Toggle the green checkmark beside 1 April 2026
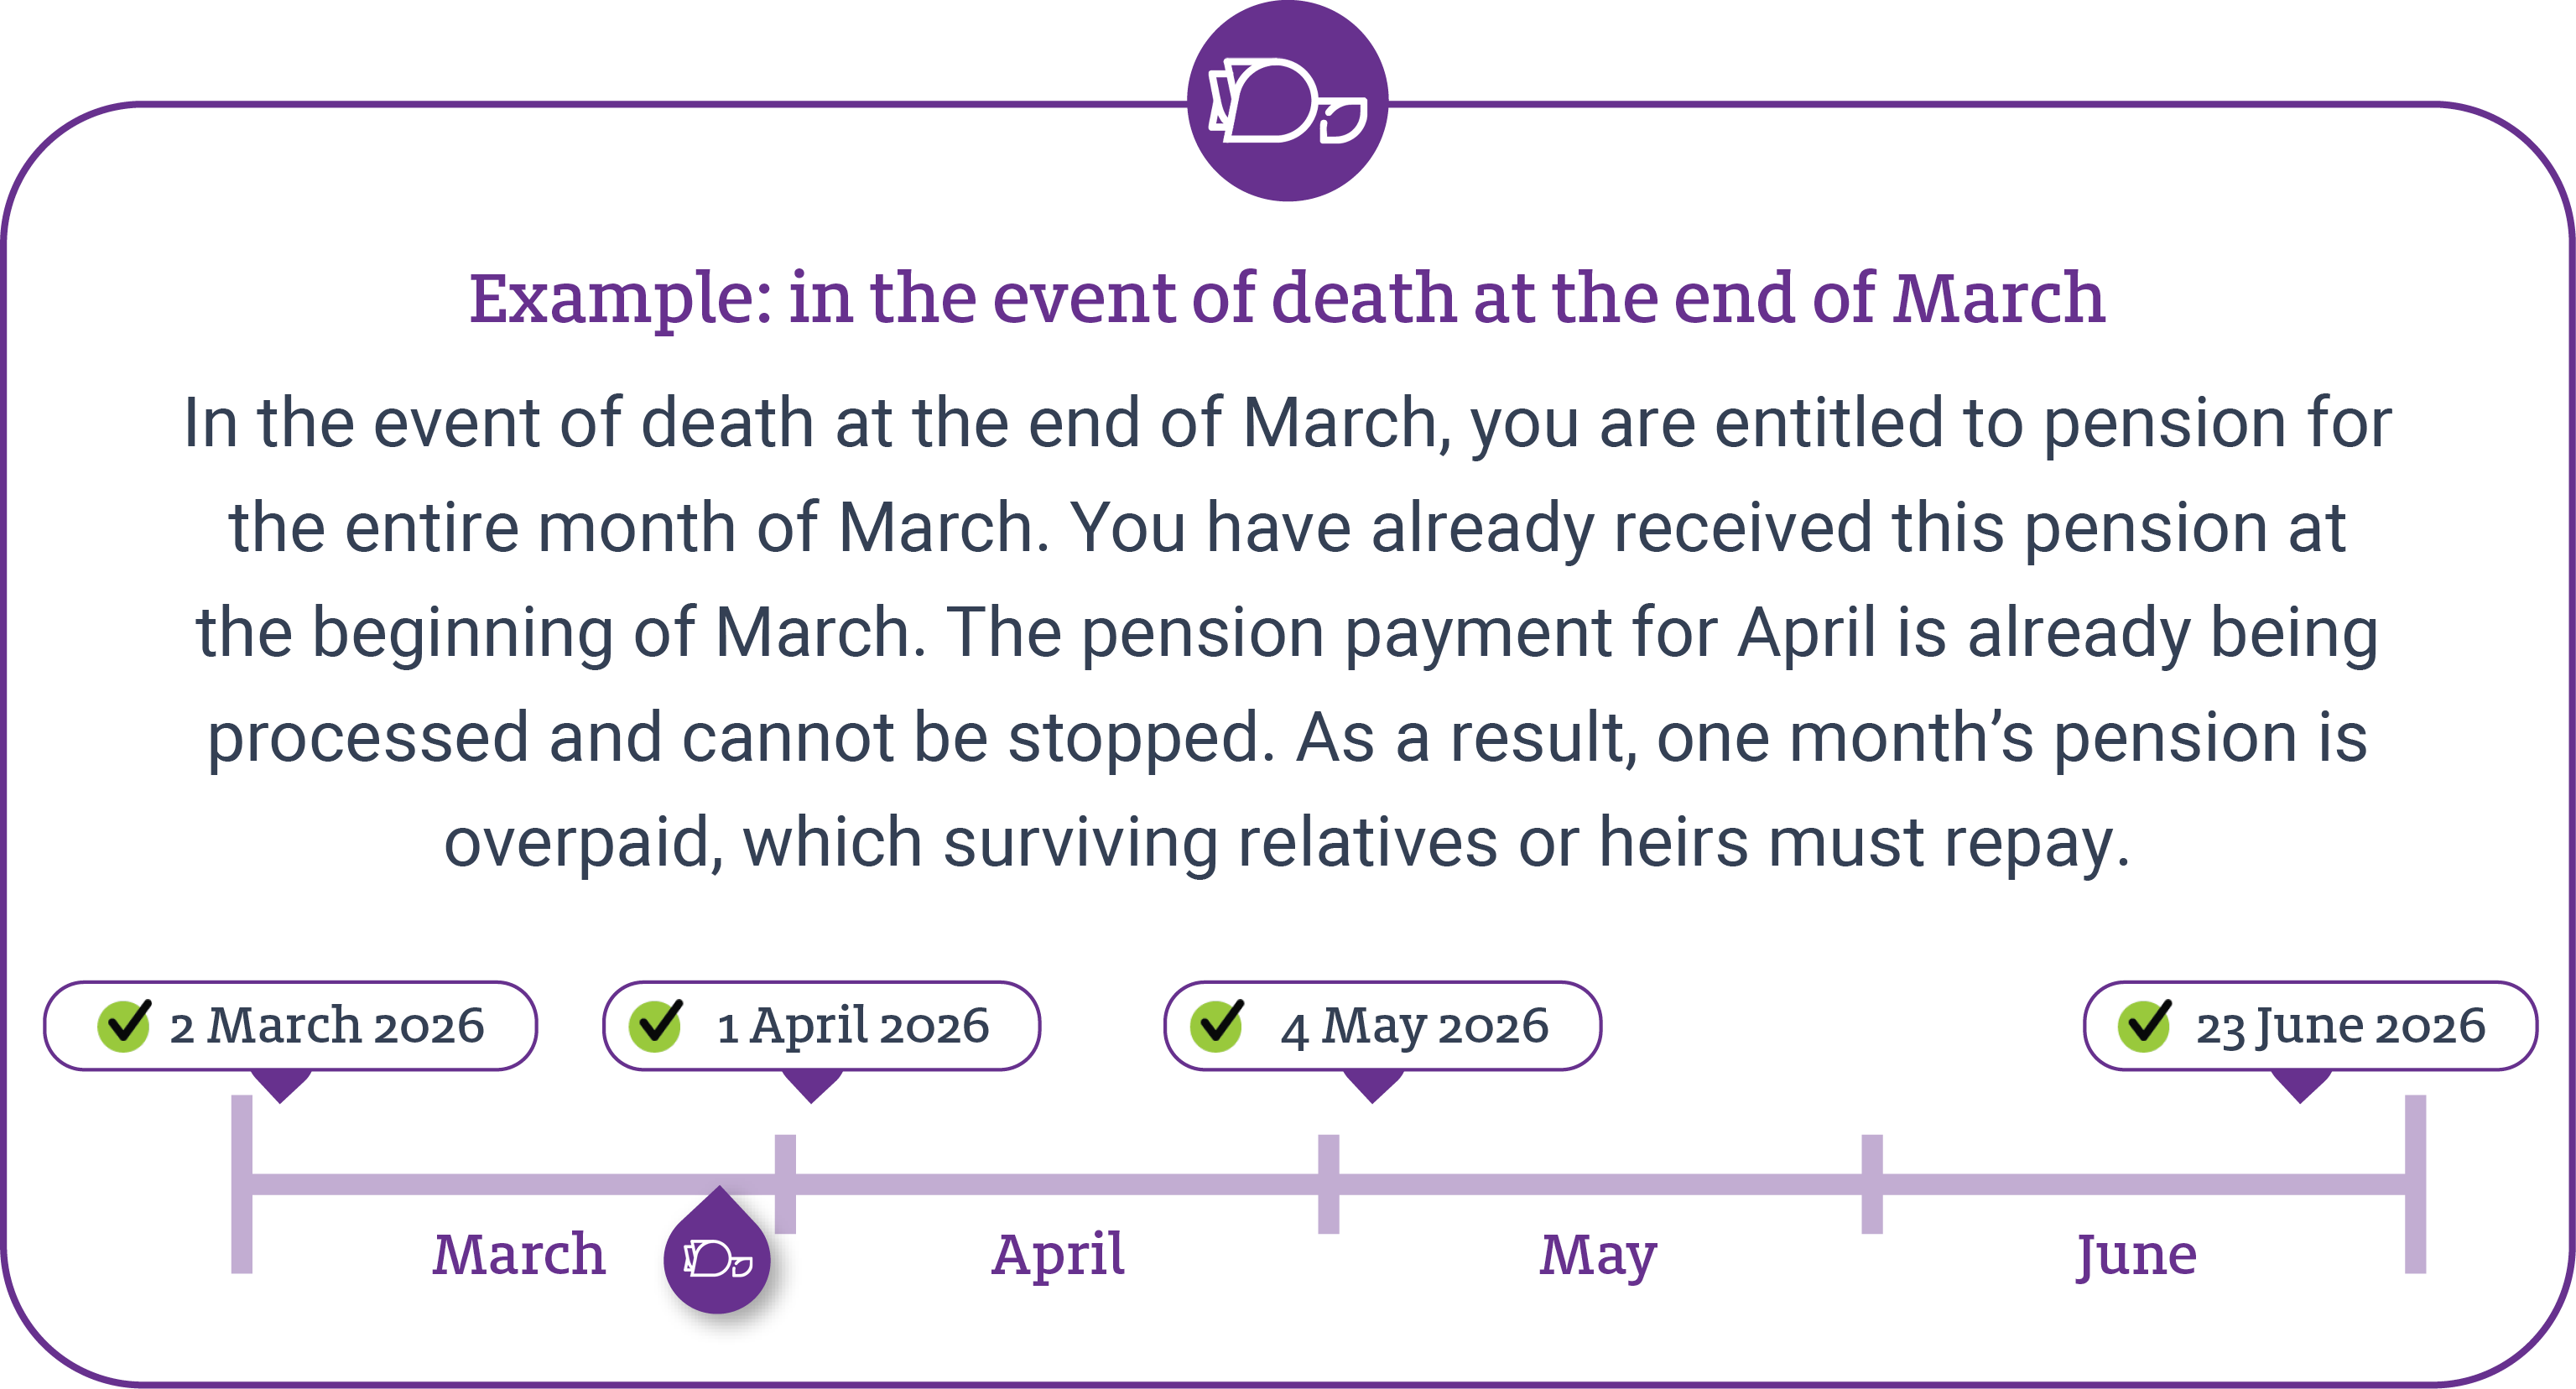 [656, 1025]
